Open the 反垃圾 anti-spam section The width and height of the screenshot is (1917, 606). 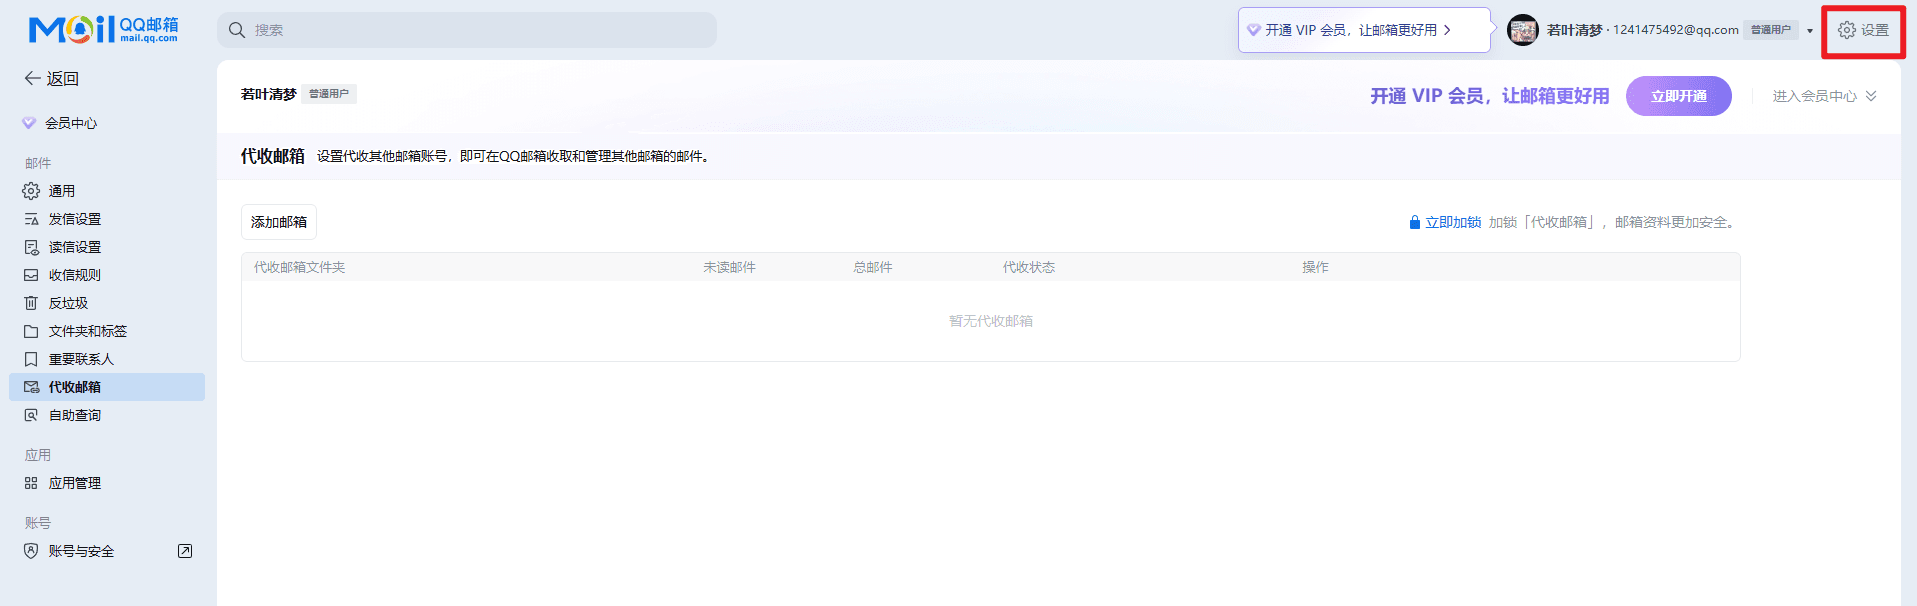(x=68, y=303)
